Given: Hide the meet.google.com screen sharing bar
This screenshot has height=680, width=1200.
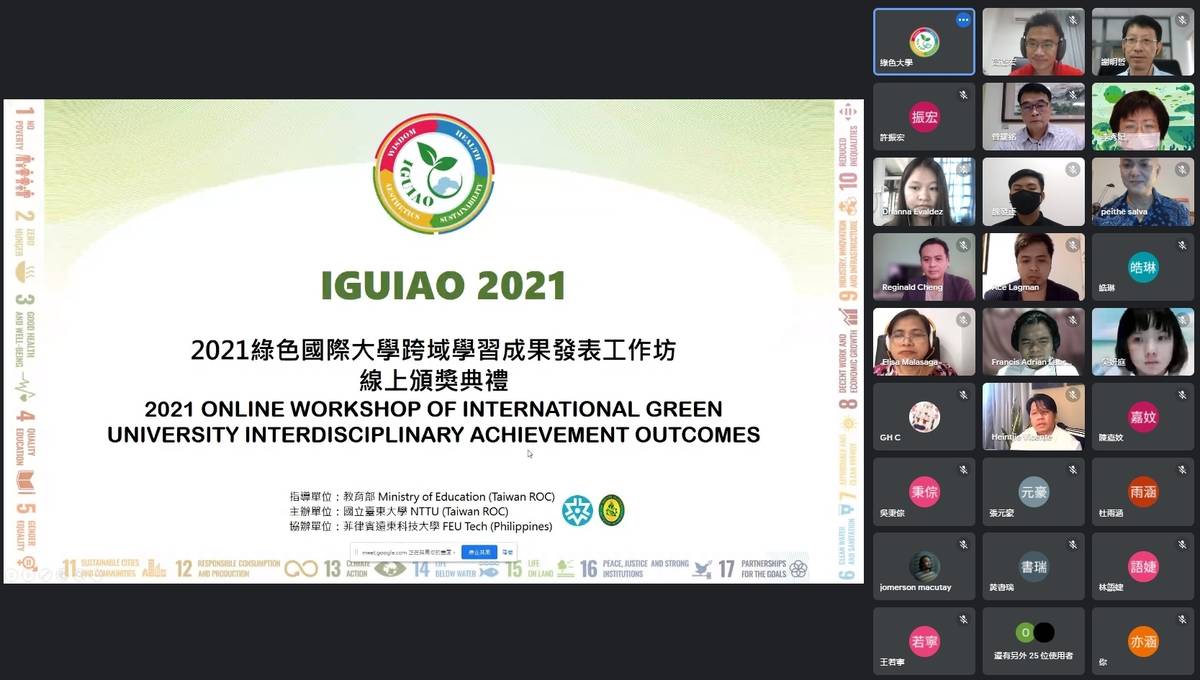Looking at the screenshot, I should [508, 552].
